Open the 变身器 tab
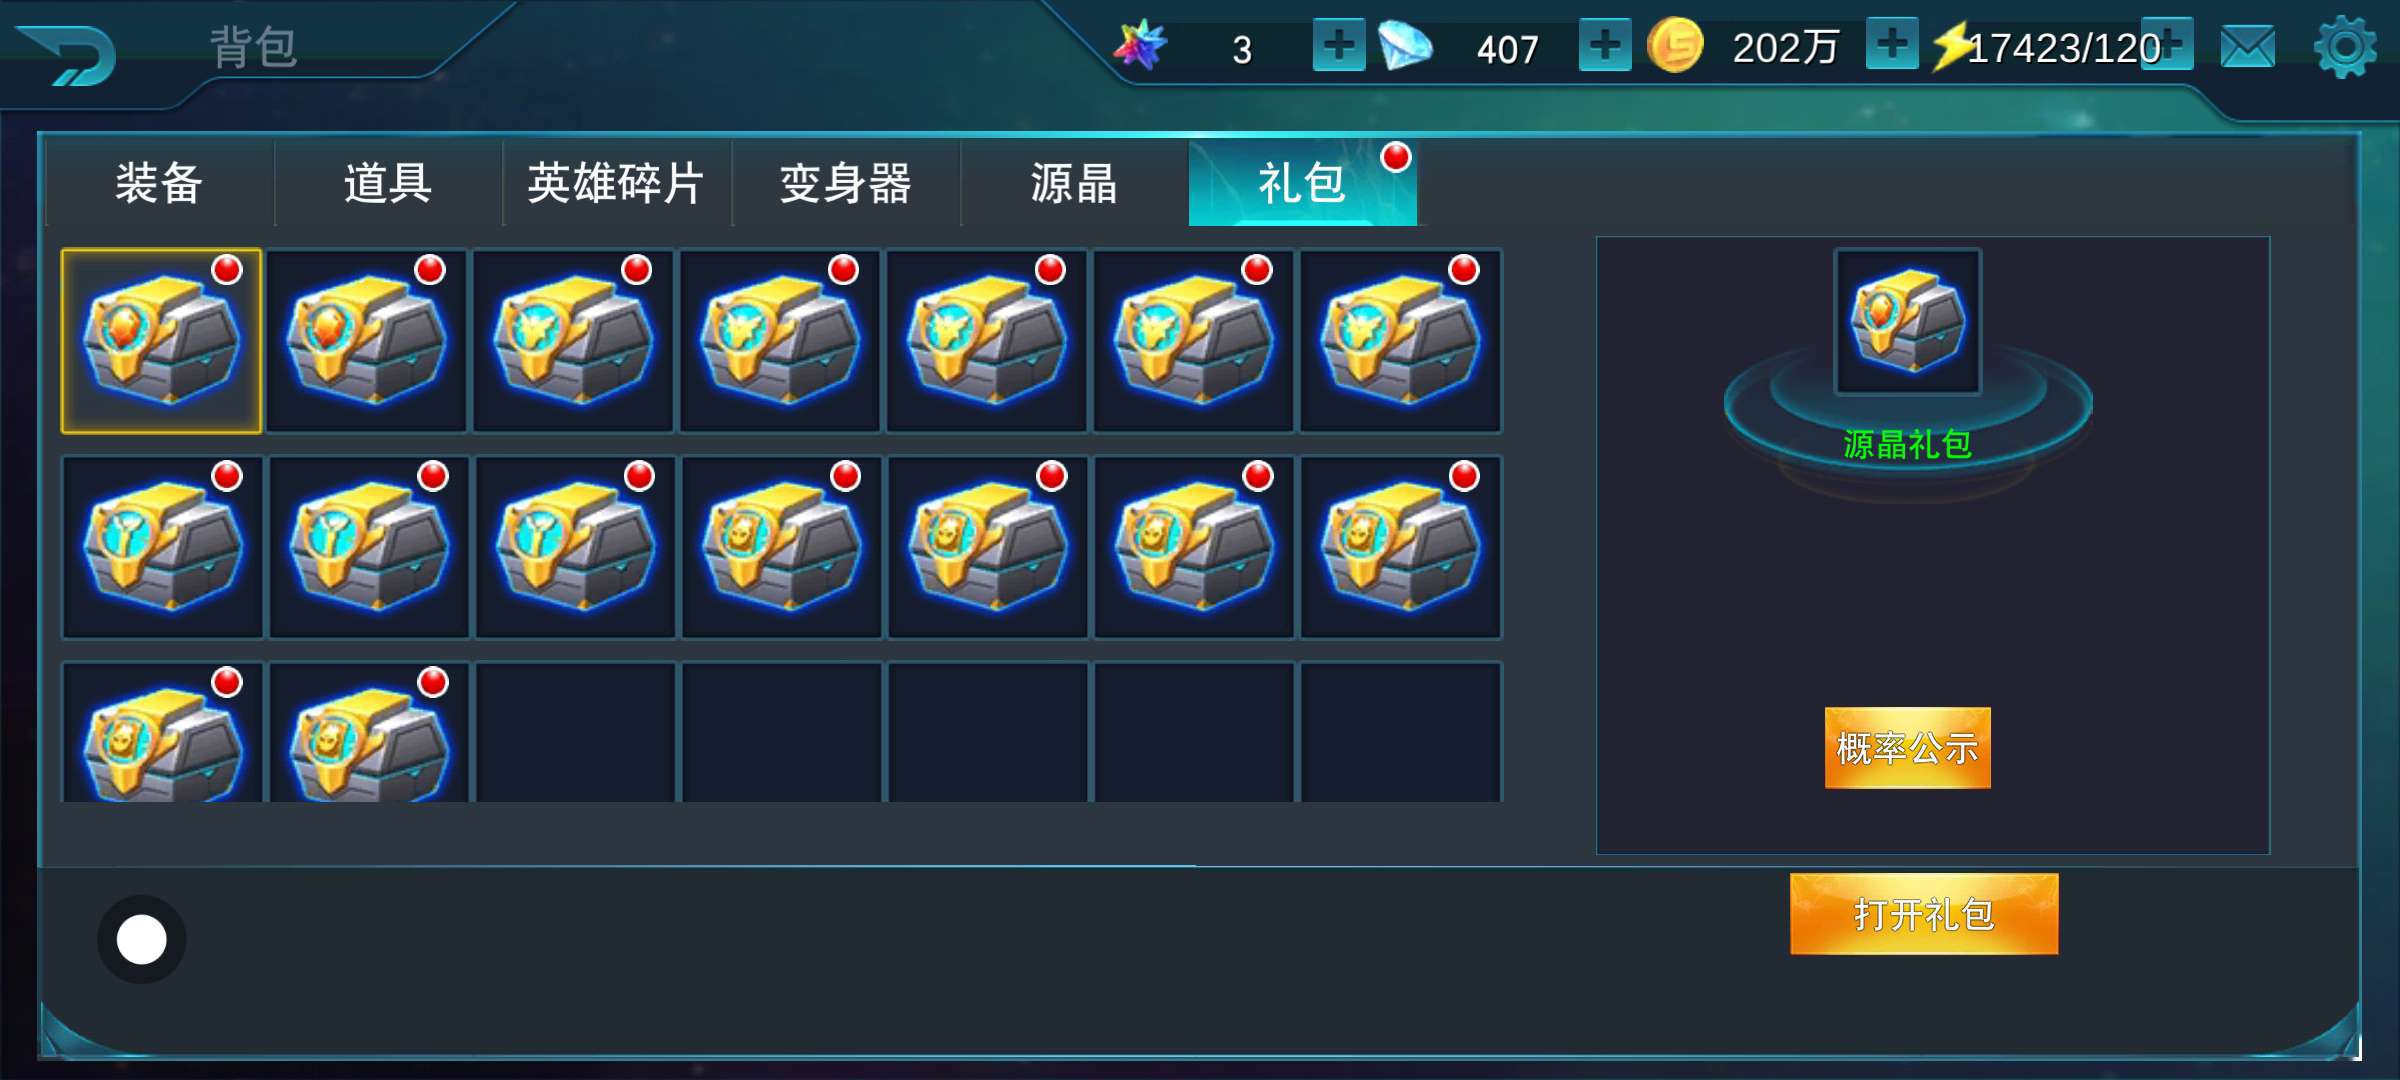Image resolution: width=2400 pixels, height=1080 pixels. [846, 183]
